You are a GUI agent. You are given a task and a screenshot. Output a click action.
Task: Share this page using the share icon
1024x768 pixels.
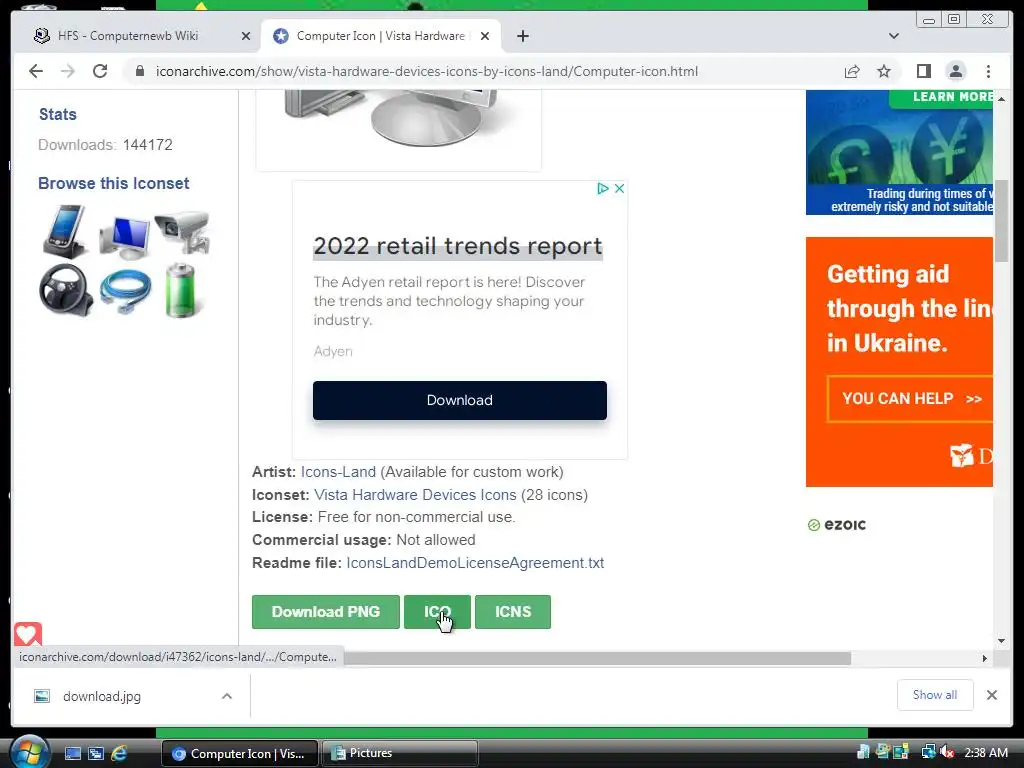pyautogui.click(x=852, y=71)
